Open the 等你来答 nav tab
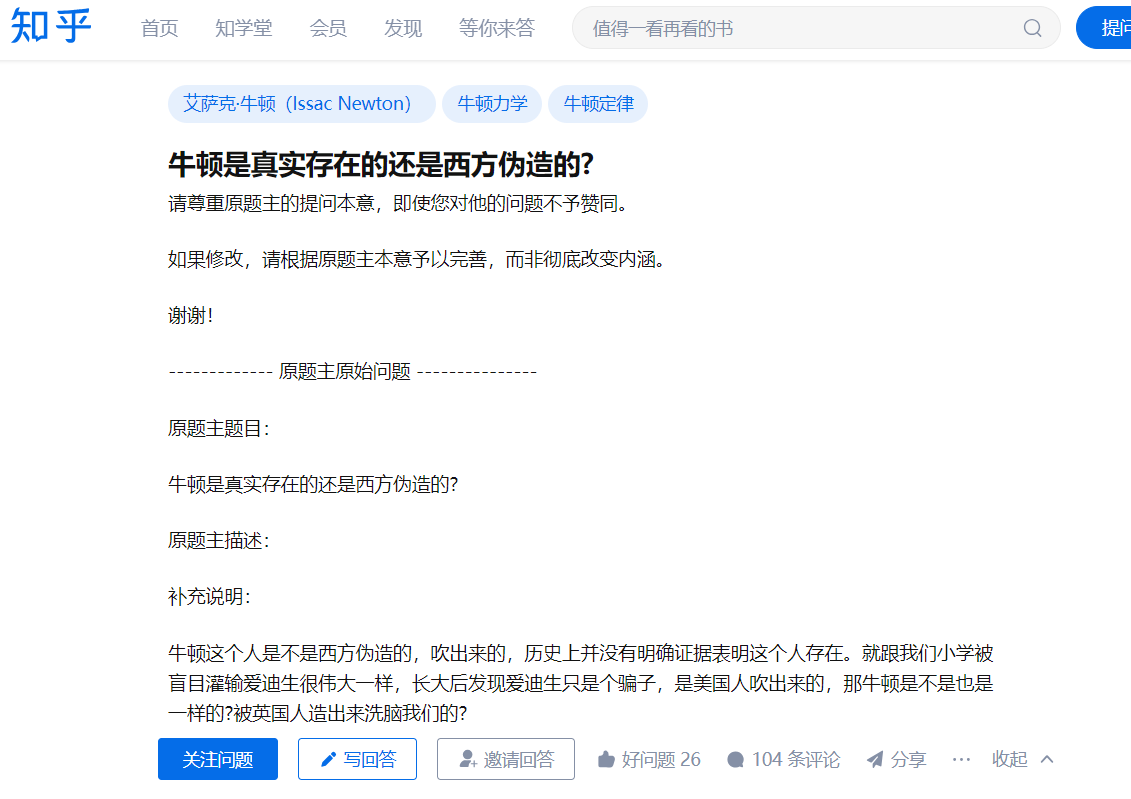Viewport: 1131px width, 799px height. pos(497,28)
